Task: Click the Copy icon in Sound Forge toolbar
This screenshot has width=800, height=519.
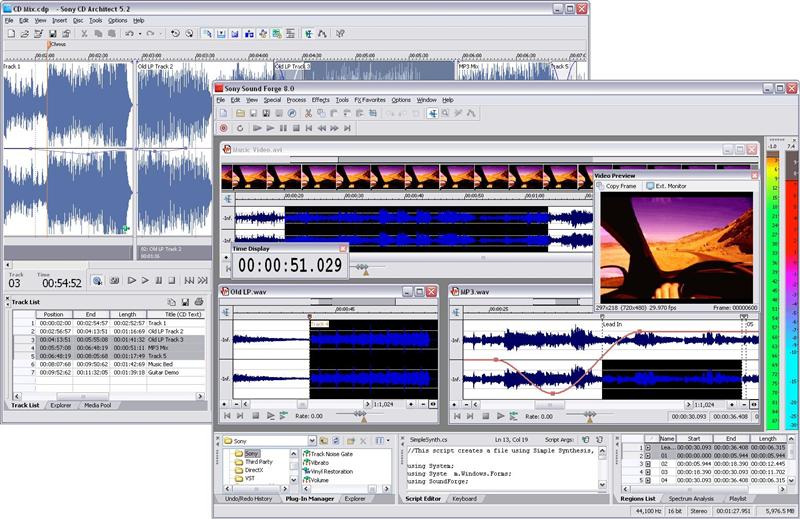Action: (x=321, y=113)
